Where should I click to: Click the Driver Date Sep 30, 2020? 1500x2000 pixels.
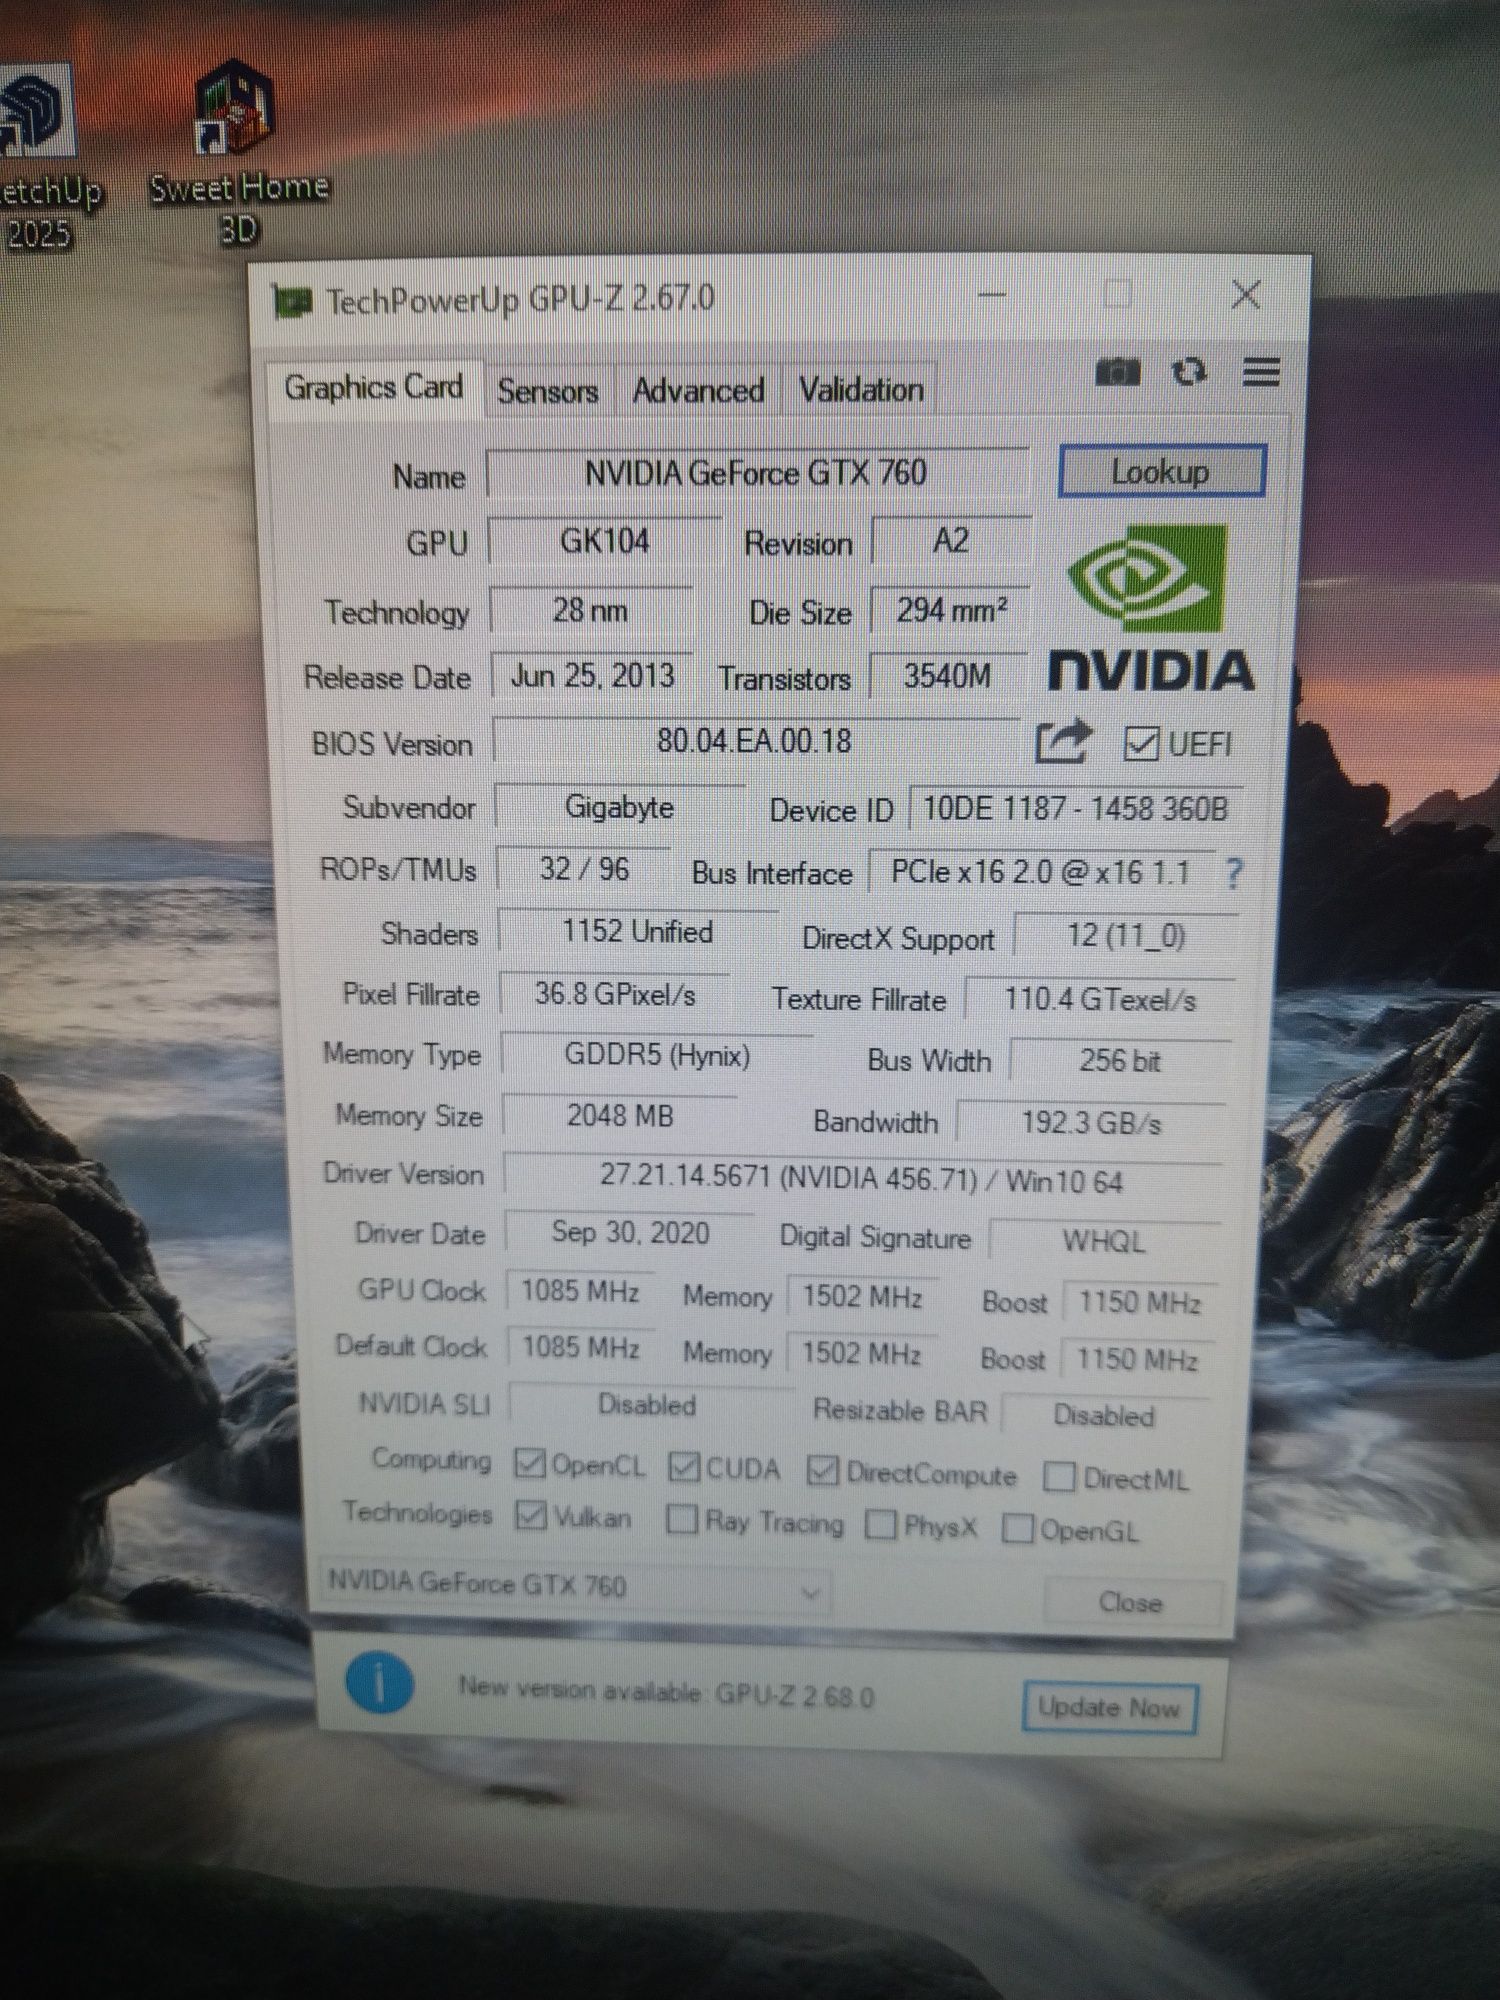[630, 1233]
